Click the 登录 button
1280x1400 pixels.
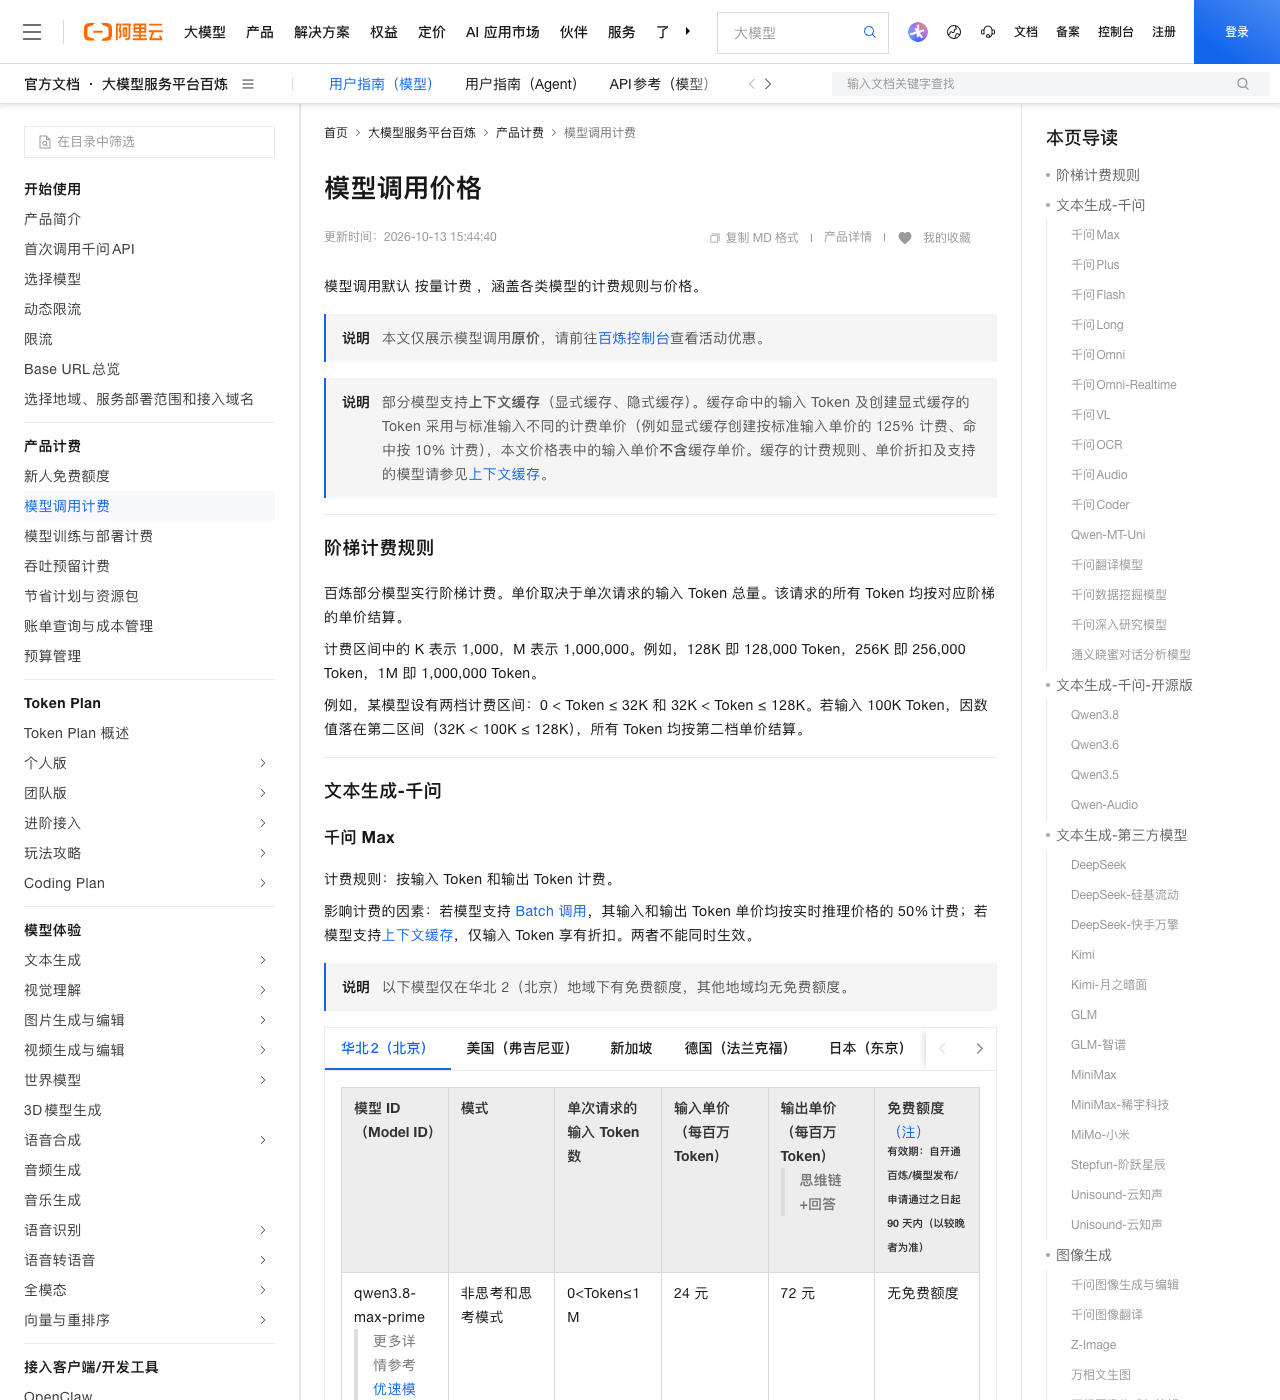click(x=1237, y=32)
